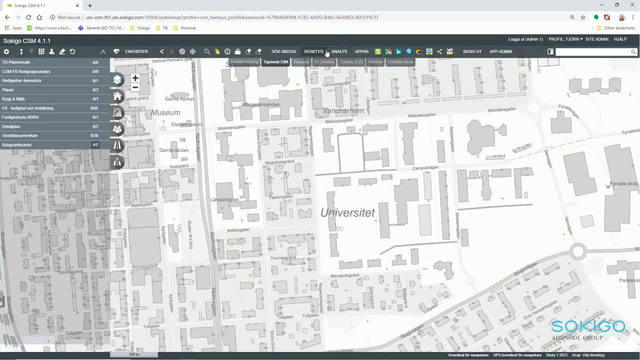Click the map sheet round button
The image size is (640, 360).
(117, 113)
